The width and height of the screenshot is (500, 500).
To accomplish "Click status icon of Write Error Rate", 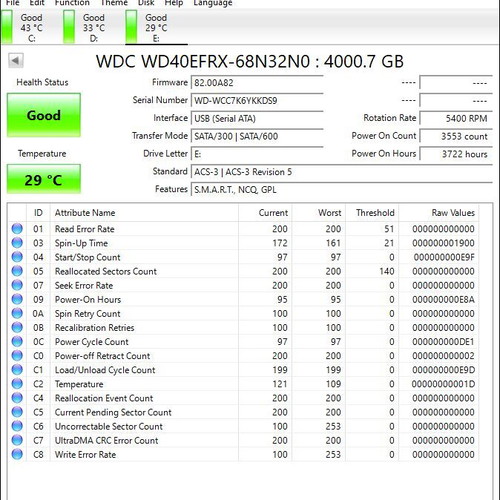I will click(x=17, y=454).
